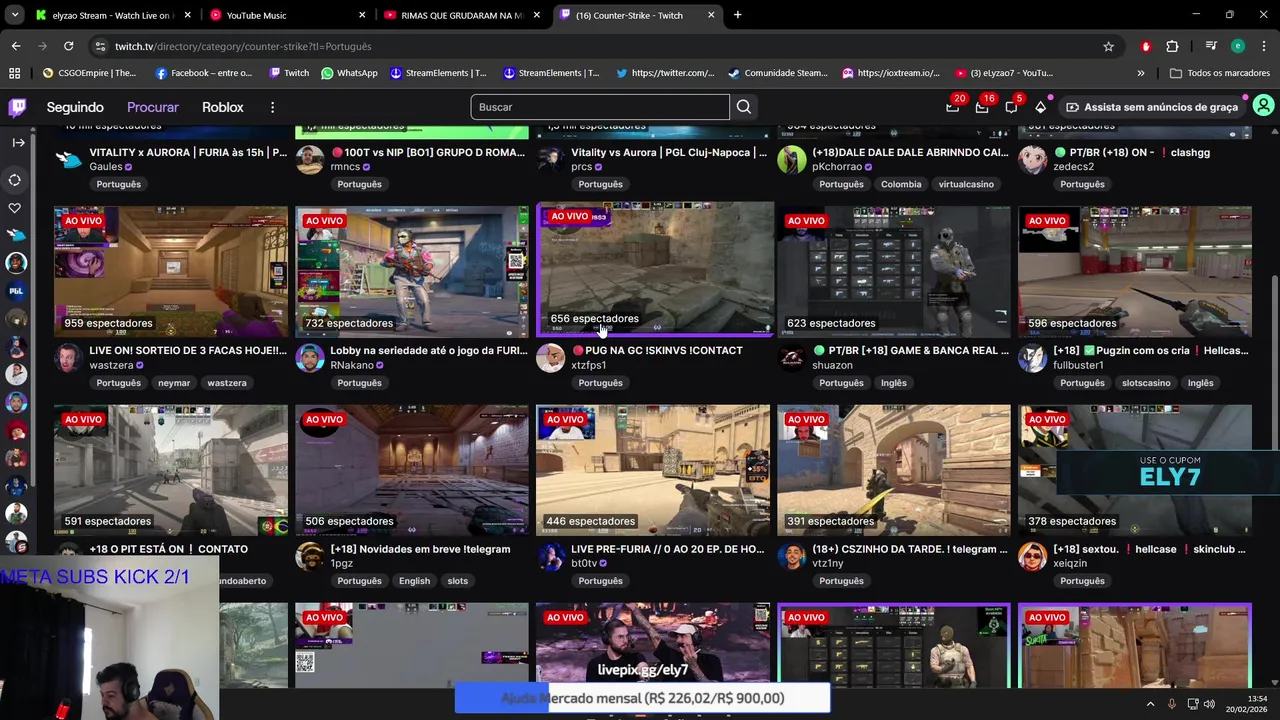This screenshot has height=720, width=1280.
Task: Switch to elyzao Stream Kick browser tab
Action: click(x=112, y=15)
